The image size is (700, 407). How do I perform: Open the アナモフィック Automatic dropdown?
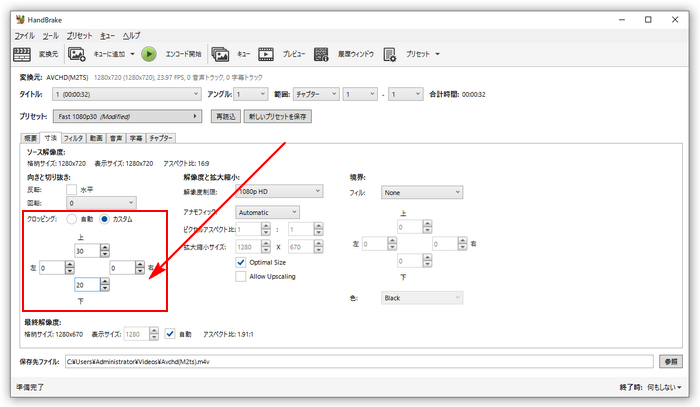(267, 212)
